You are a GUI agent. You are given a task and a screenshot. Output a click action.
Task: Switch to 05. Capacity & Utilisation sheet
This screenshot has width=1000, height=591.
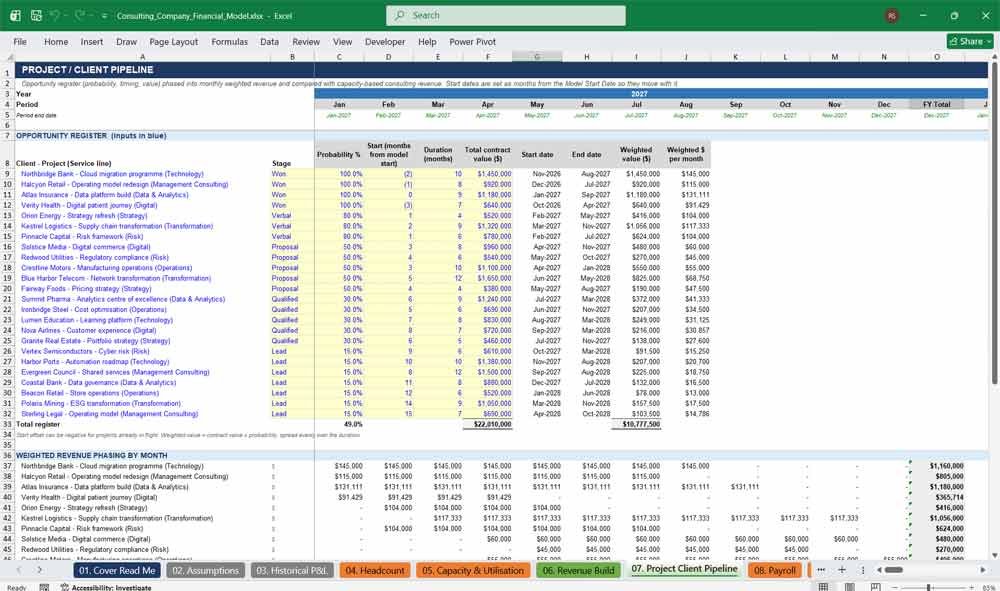[x=473, y=571]
